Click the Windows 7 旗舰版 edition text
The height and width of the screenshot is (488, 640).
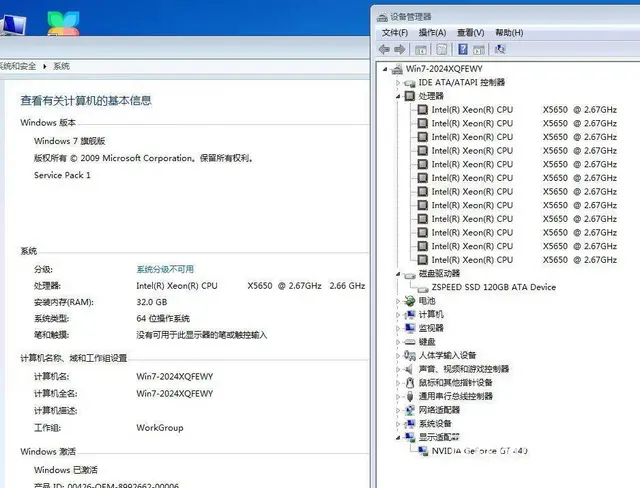[69, 141]
